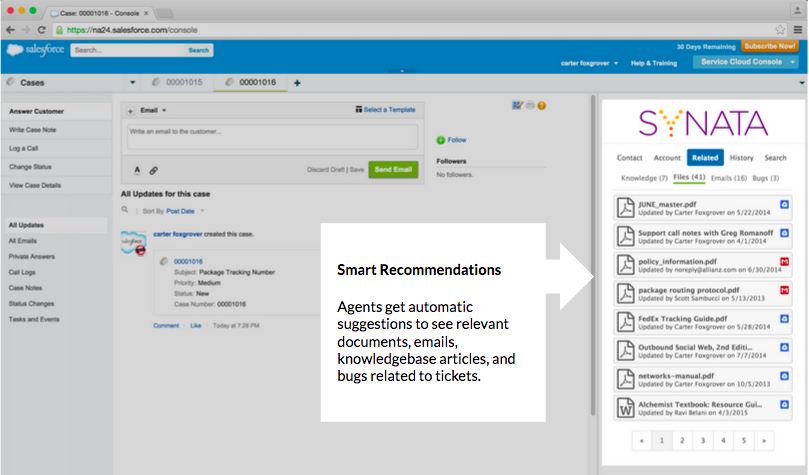Go to page 2 of files
Screen dimensions: 809x475
coord(682,440)
